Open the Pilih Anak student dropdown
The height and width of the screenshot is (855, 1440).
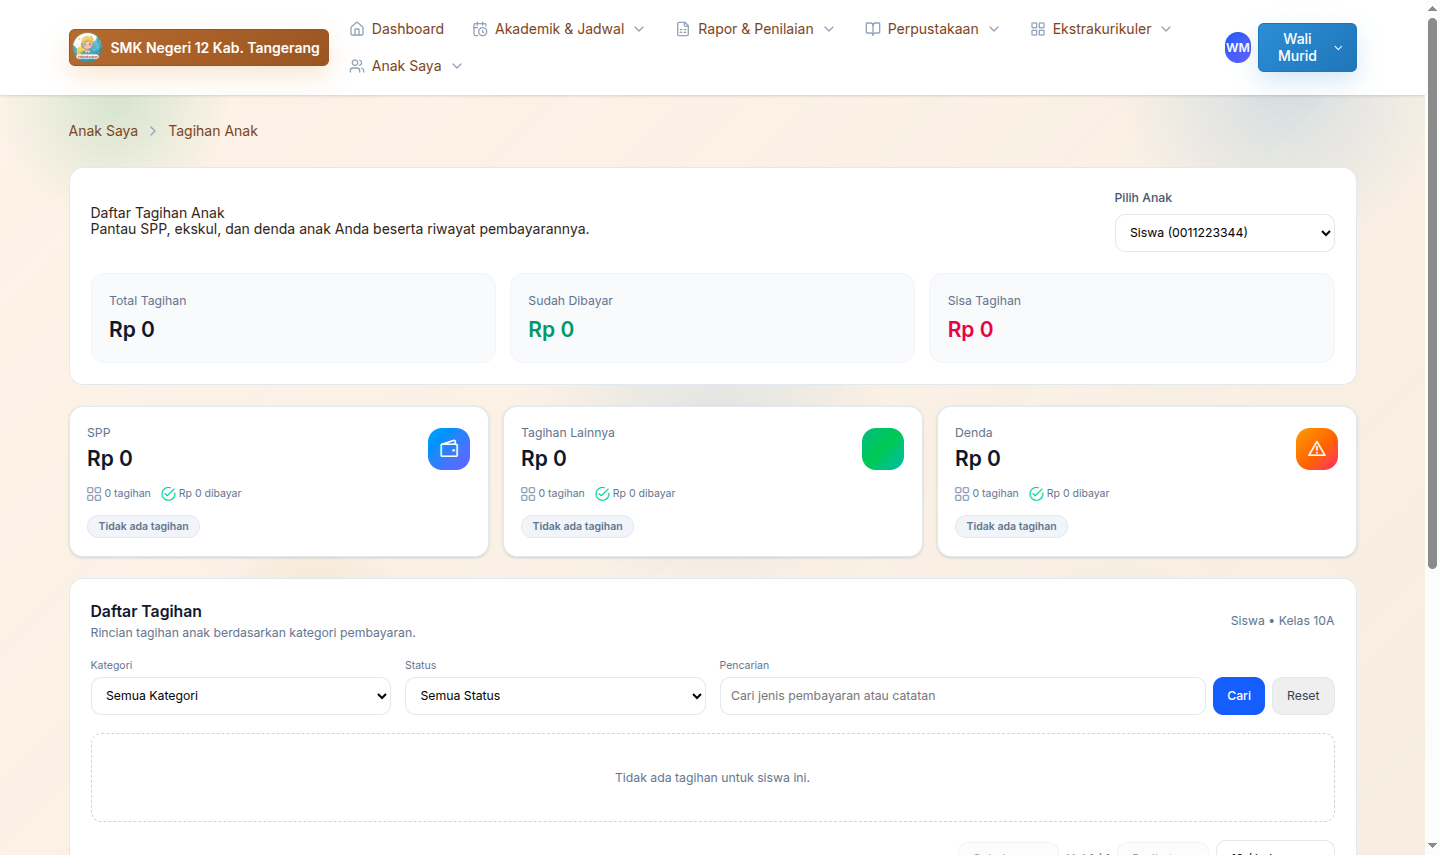[1224, 233]
